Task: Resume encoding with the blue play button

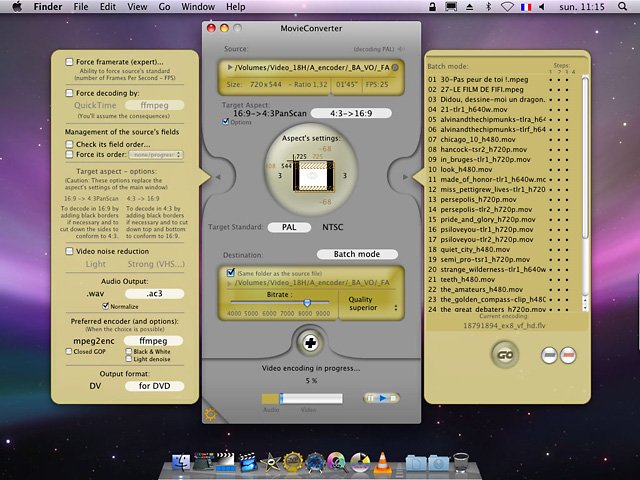Action: 382,398
